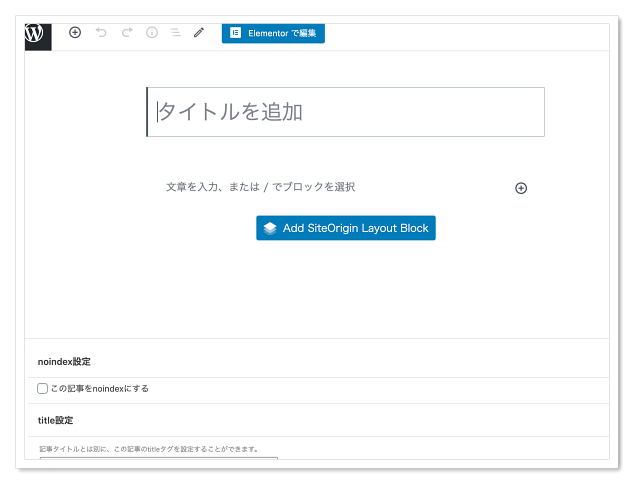This screenshot has height=484, width=634.
Task: Open the block inserter plus icon in toolbar
Action: point(75,33)
